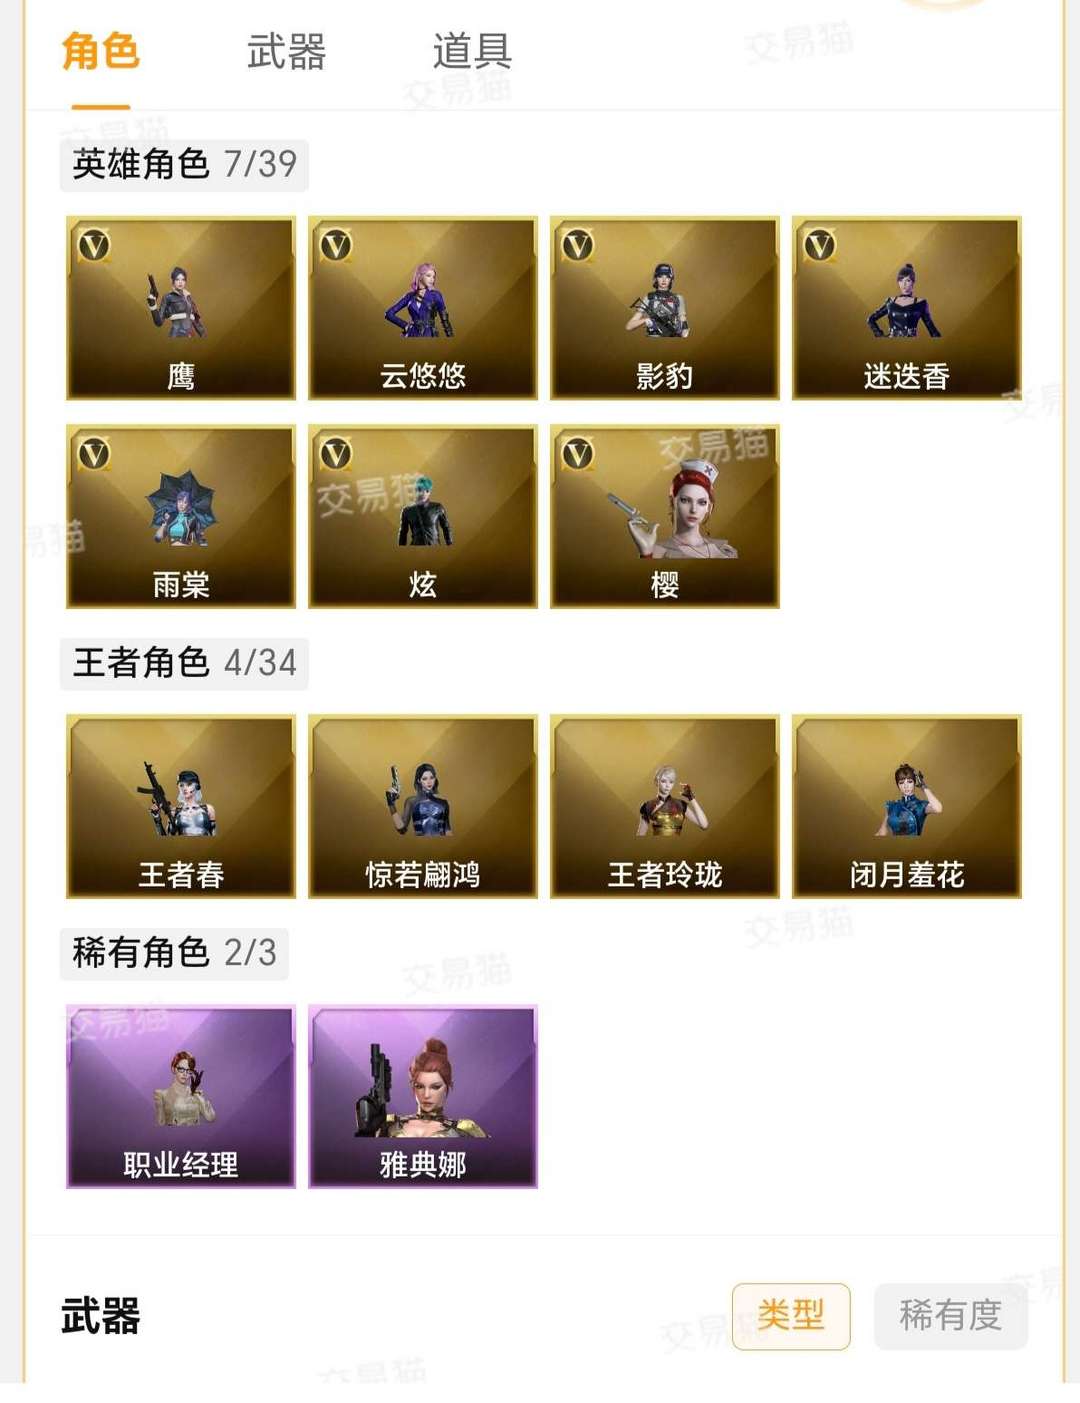Select the 云悠悠 character card

[423, 308]
